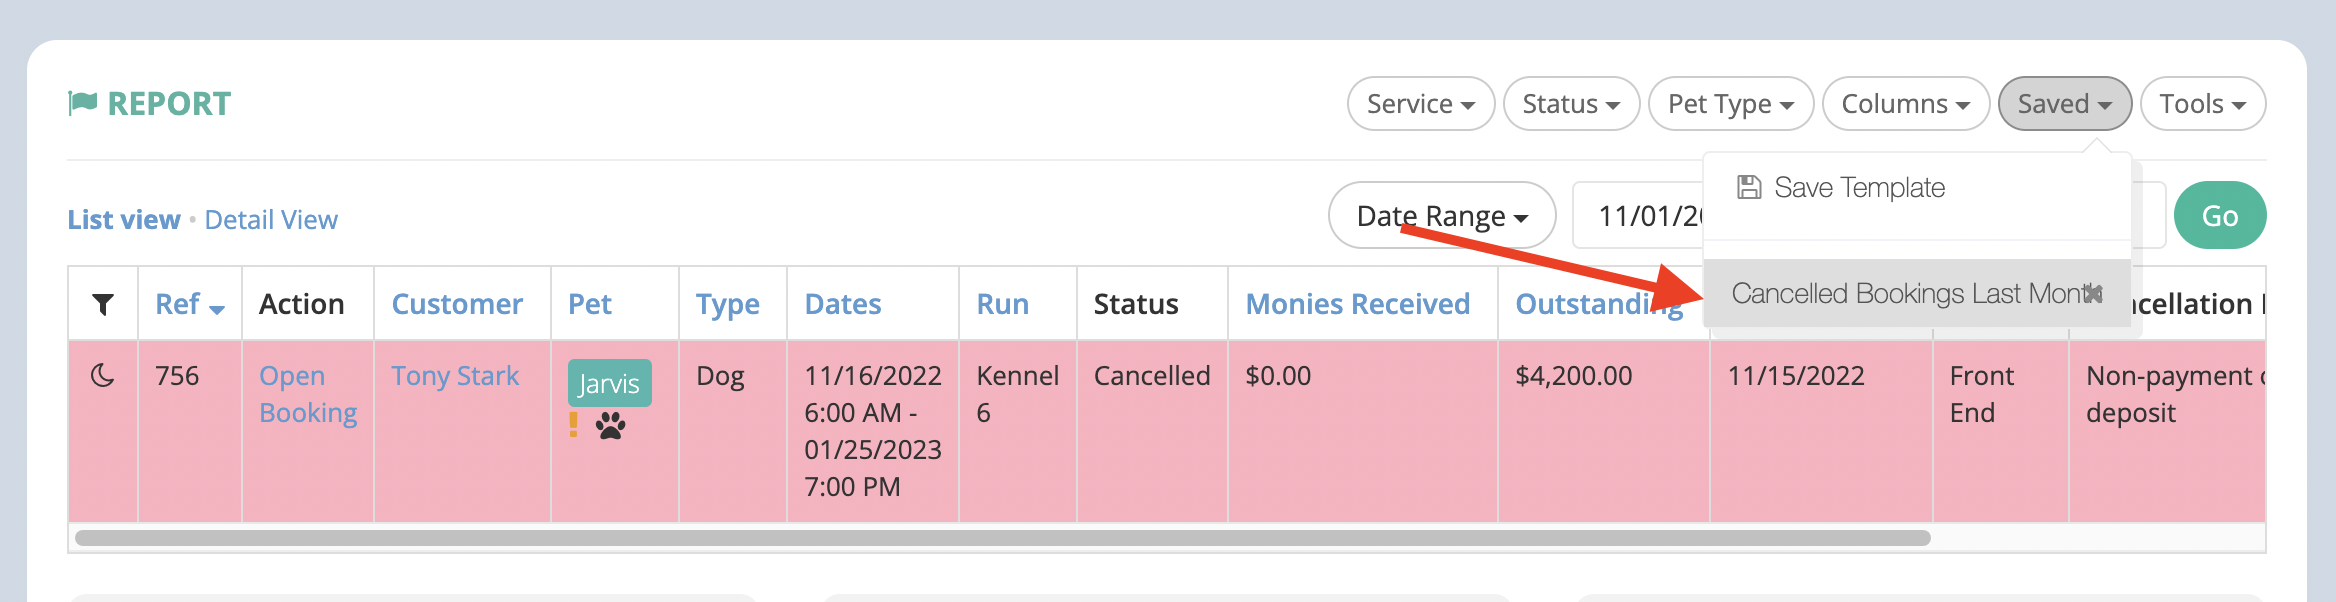Click the $0.00 monies received value
The image size is (2336, 602).
[x=1278, y=376]
